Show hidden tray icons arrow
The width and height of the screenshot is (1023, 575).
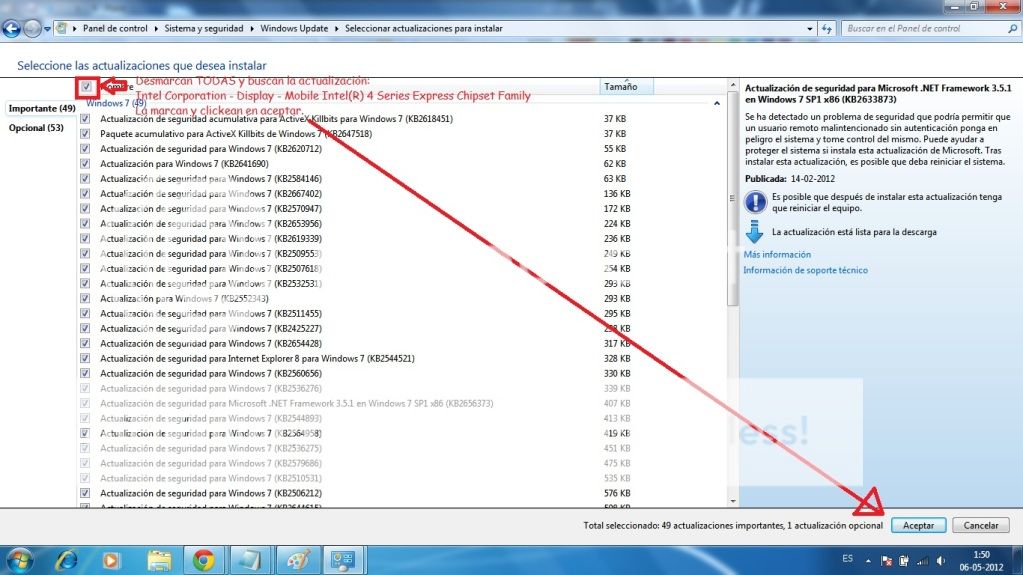pyautogui.click(x=868, y=561)
